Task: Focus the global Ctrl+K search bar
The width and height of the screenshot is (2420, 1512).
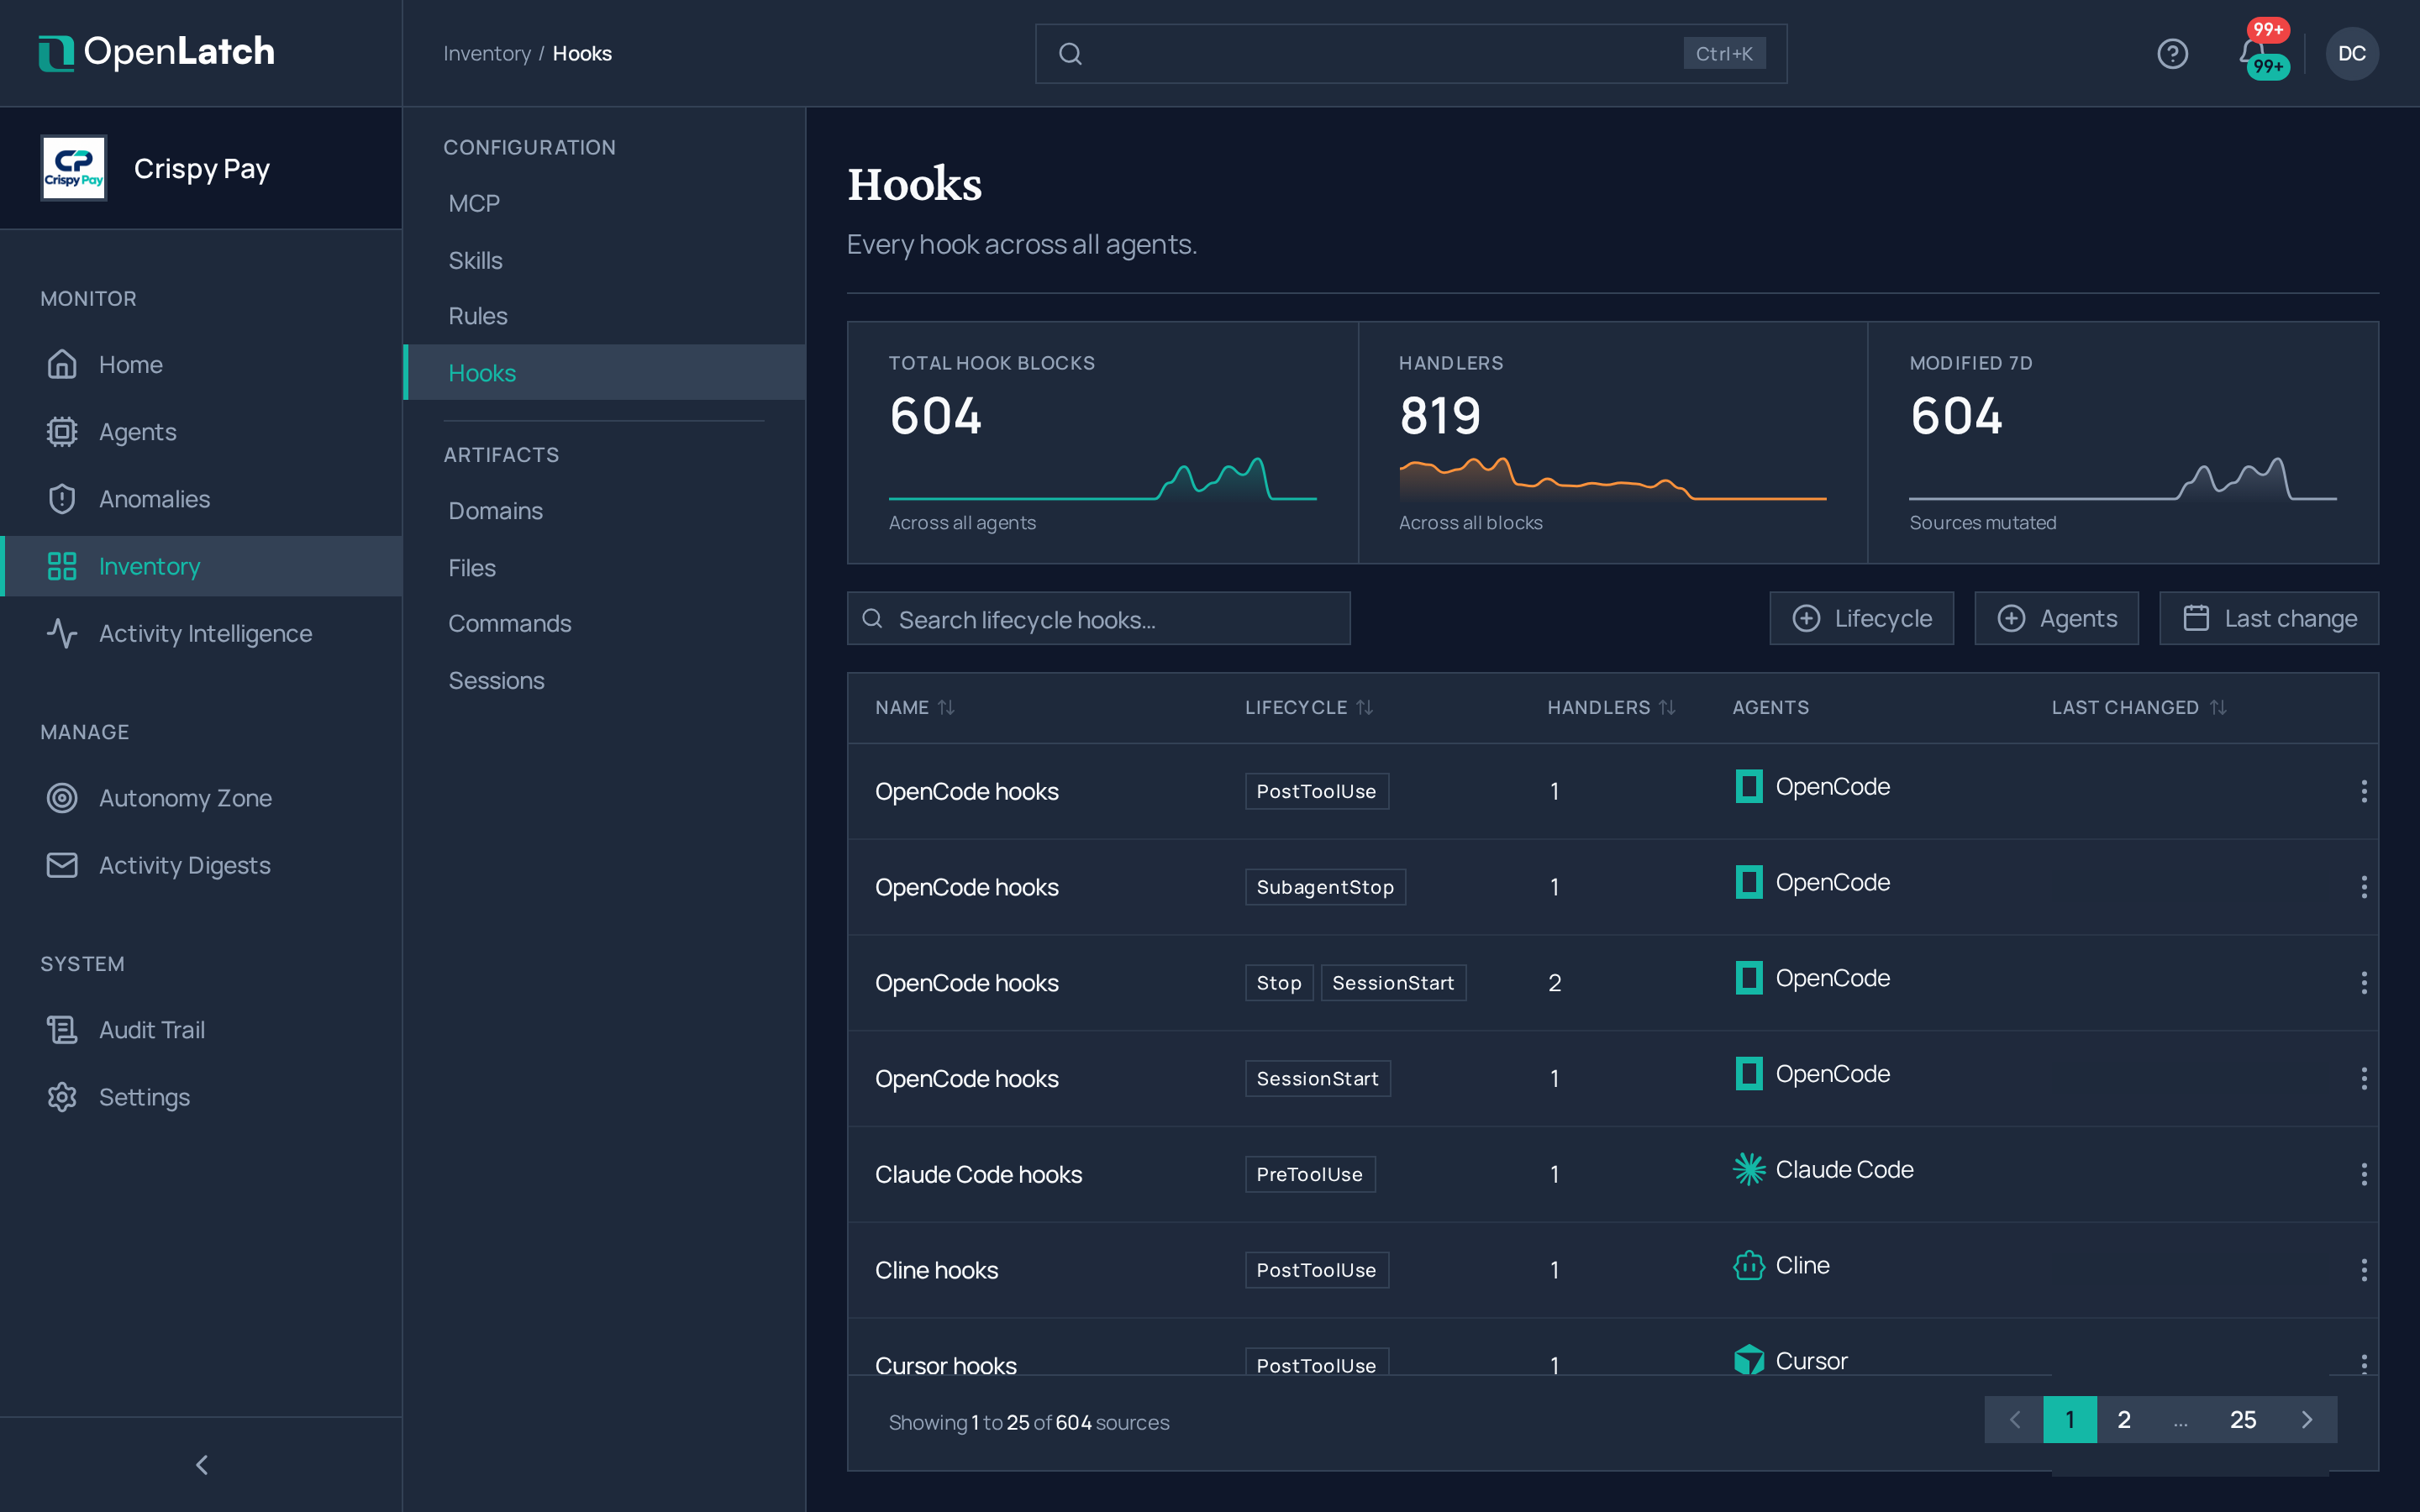Action: coord(1410,53)
